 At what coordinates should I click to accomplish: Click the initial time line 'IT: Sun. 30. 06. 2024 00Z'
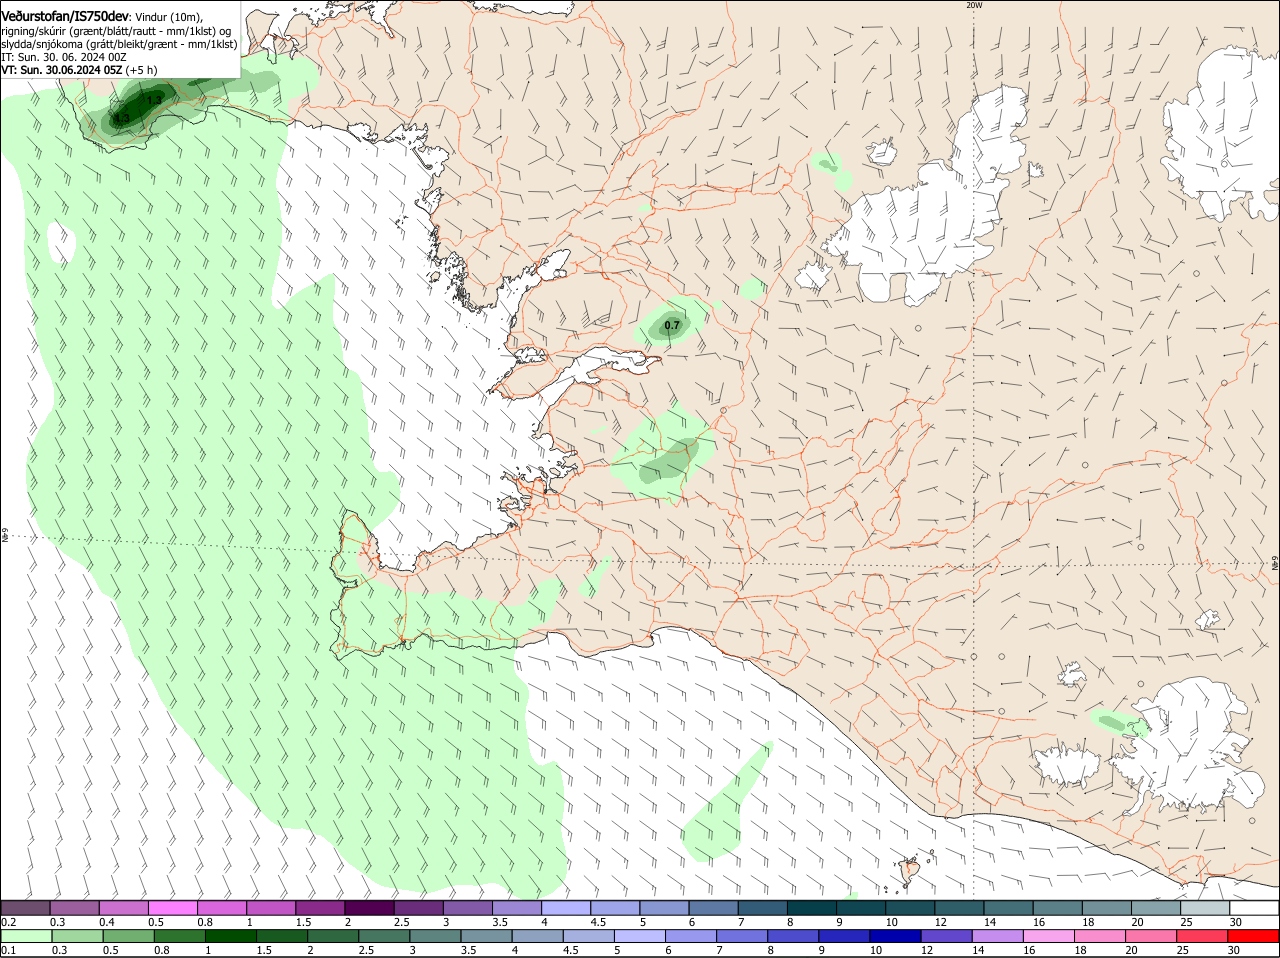tap(64, 57)
